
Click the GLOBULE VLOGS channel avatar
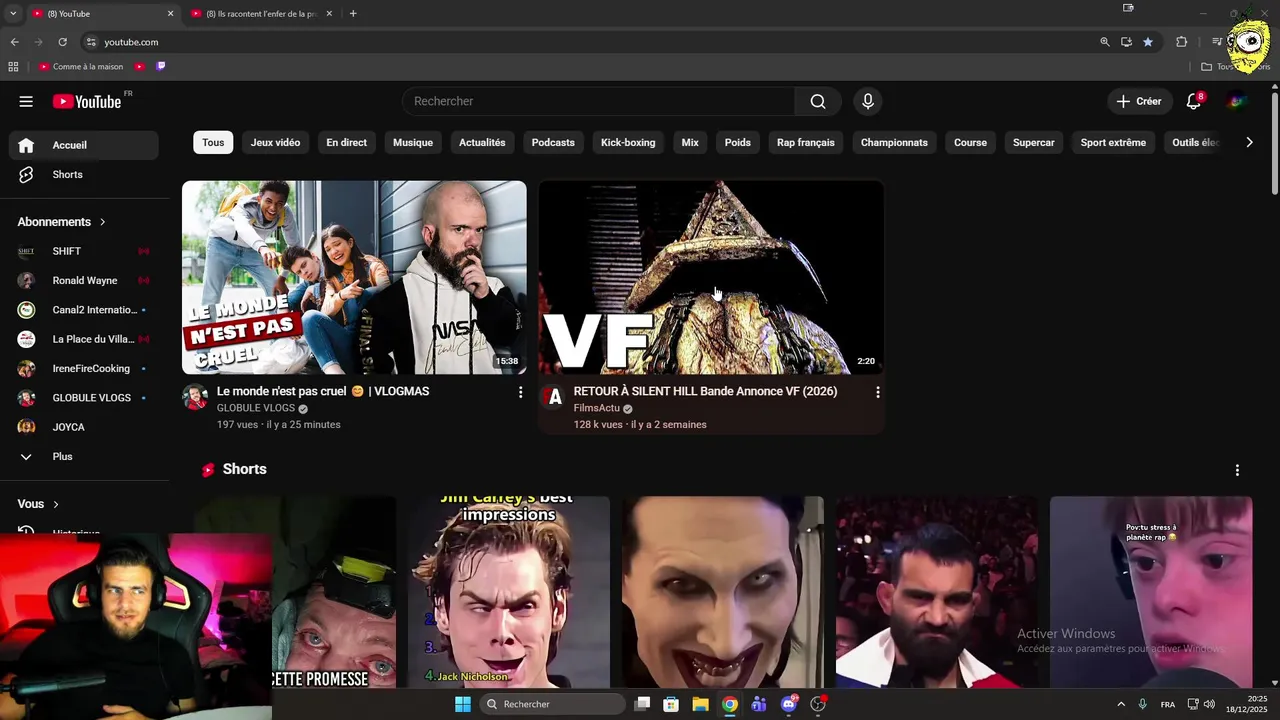click(x=195, y=397)
